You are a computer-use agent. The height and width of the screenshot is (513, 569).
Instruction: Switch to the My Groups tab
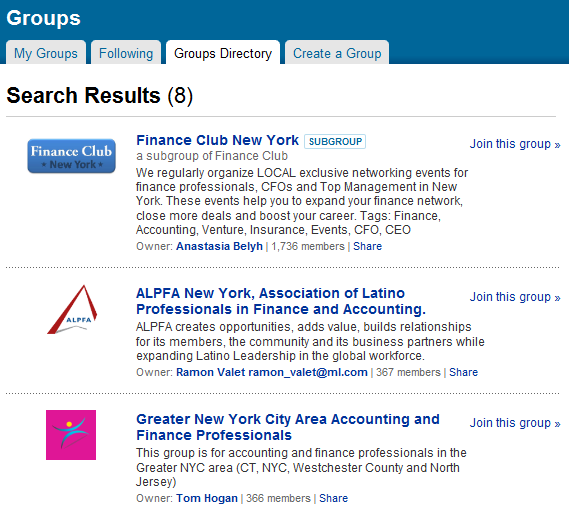click(x=46, y=53)
